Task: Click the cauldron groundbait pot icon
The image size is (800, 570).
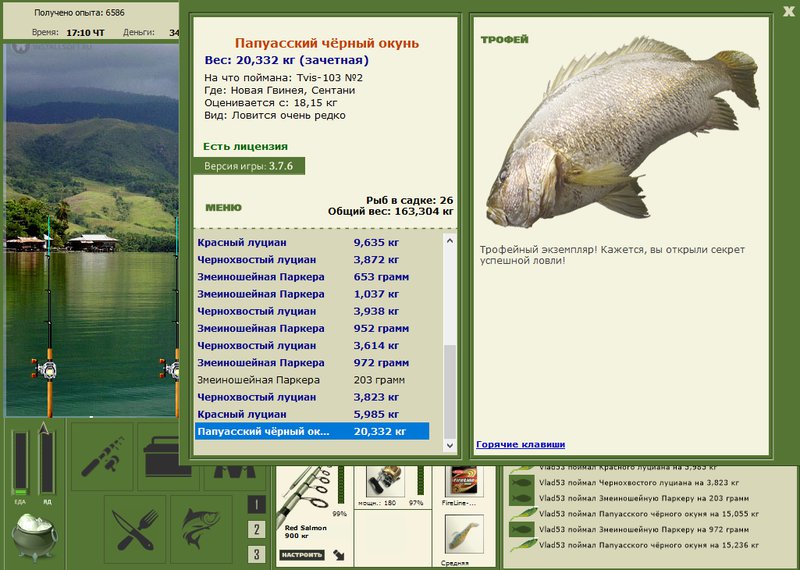Action: tap(35, 537)
